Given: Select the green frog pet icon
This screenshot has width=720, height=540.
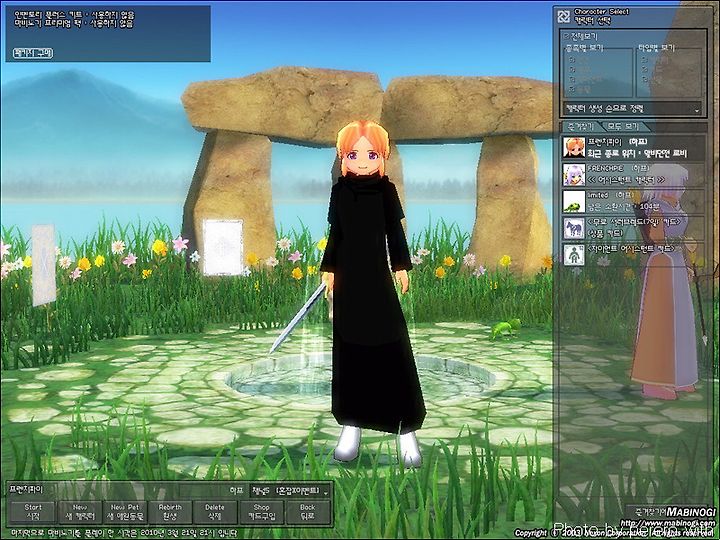Looking at the screenshot, I should (x=574, y=202).
